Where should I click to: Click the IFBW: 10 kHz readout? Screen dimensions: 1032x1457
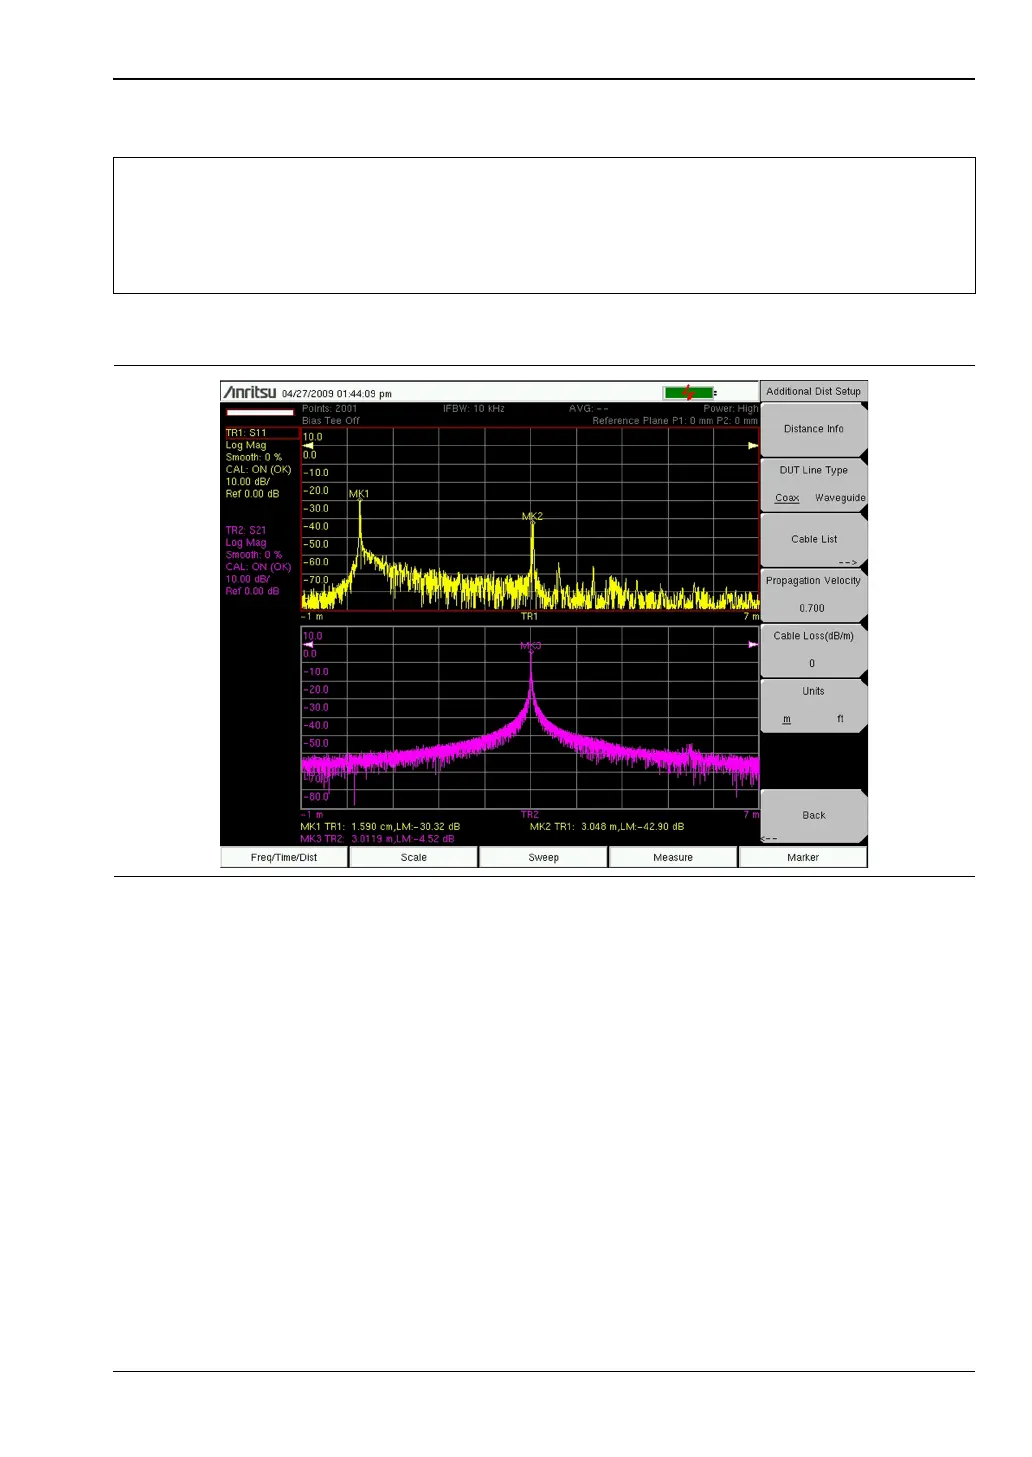click(474, 409)
